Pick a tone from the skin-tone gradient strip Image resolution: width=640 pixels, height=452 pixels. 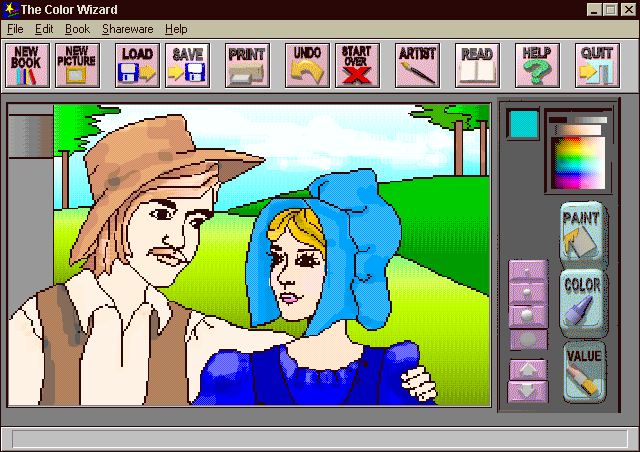coord(578,130)
